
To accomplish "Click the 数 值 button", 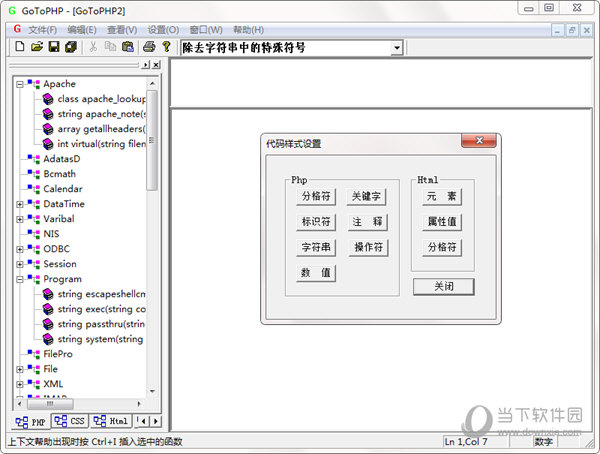I will [x=316, y=273].
